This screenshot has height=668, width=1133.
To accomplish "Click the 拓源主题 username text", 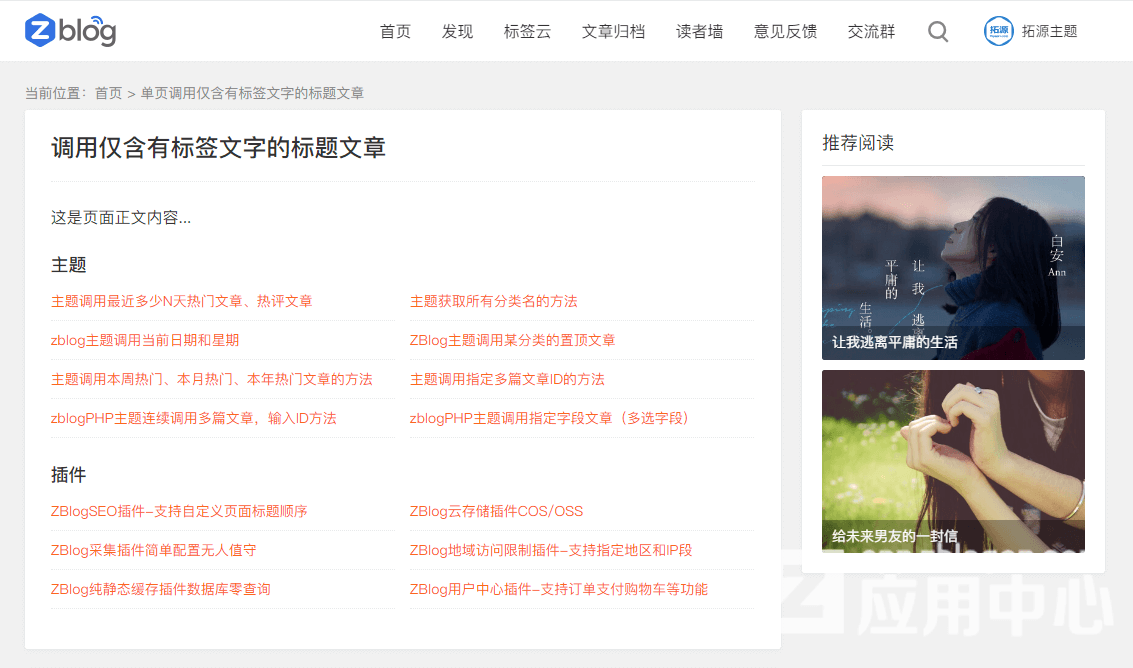I will [x=1049, y=32].
